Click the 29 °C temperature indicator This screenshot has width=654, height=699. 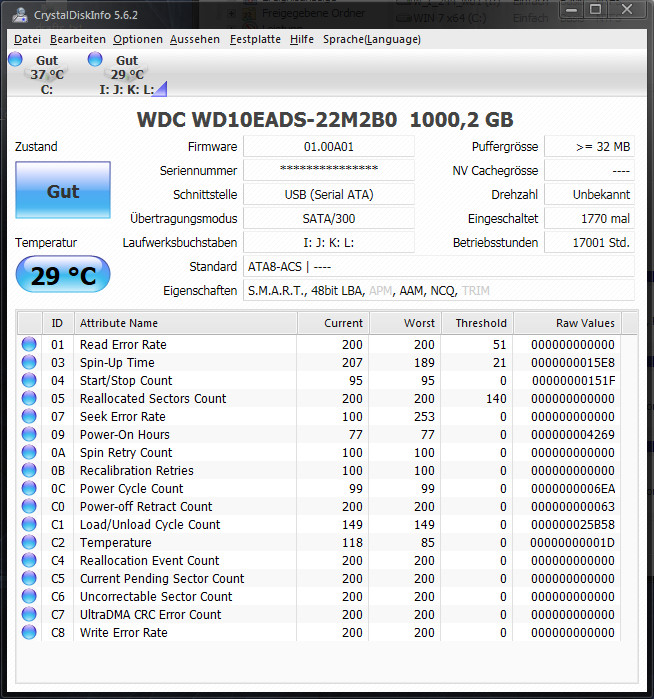pos(63,275)
